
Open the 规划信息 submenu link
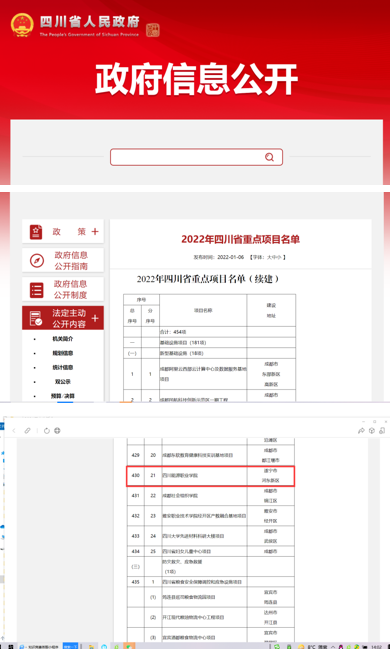63,353
